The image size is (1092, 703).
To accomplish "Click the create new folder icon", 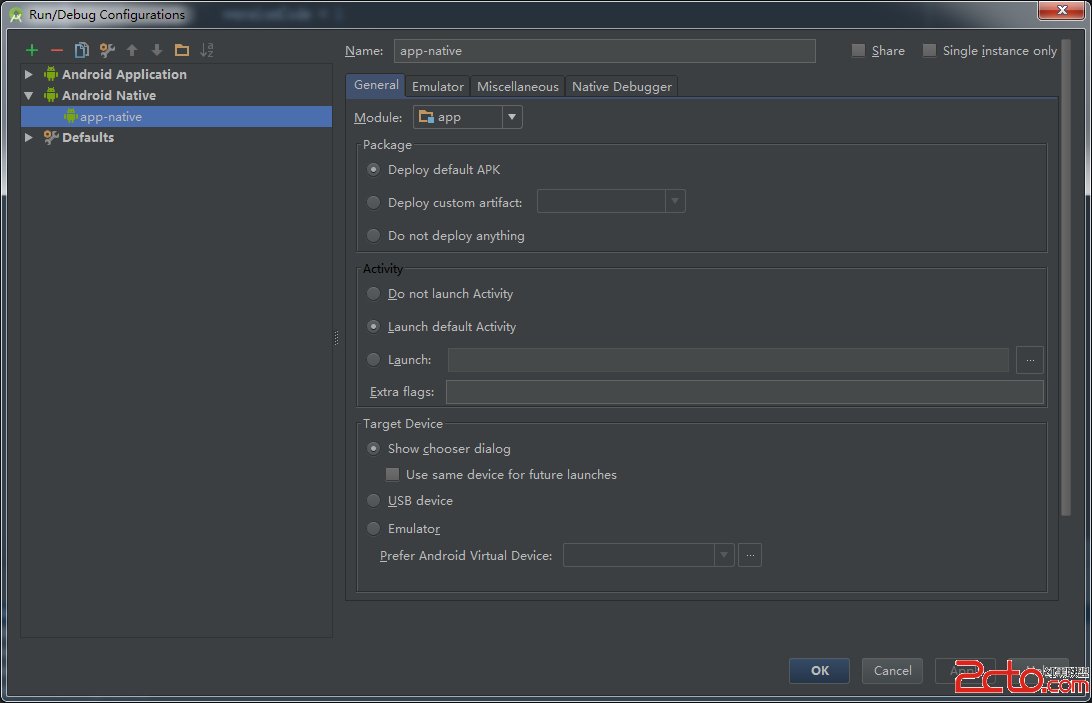I will tap(181, 50).
